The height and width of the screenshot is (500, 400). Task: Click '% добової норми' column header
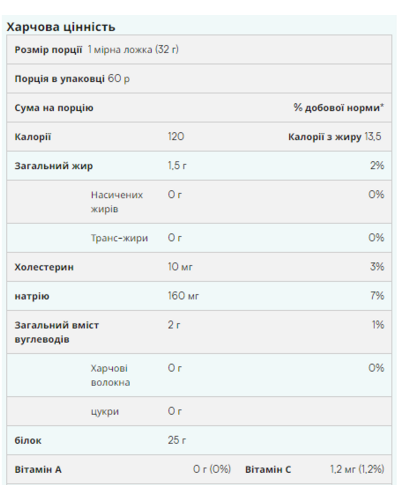click(338, 108)
